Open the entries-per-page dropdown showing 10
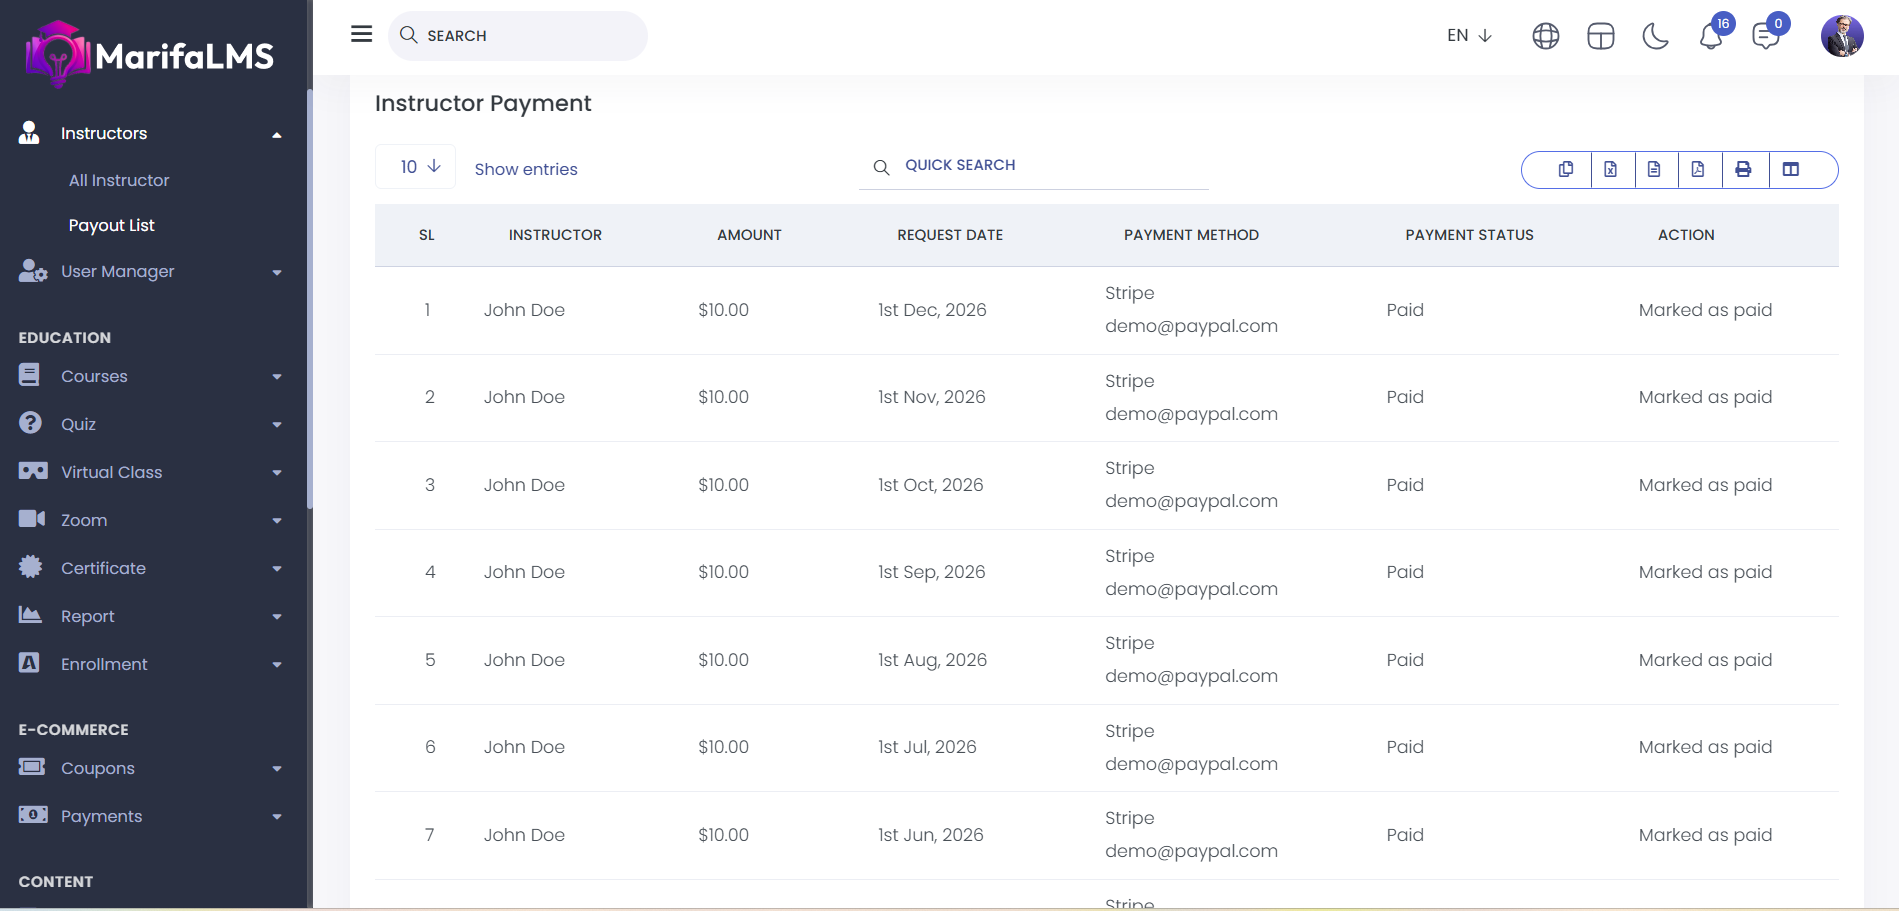 (419, 167)
